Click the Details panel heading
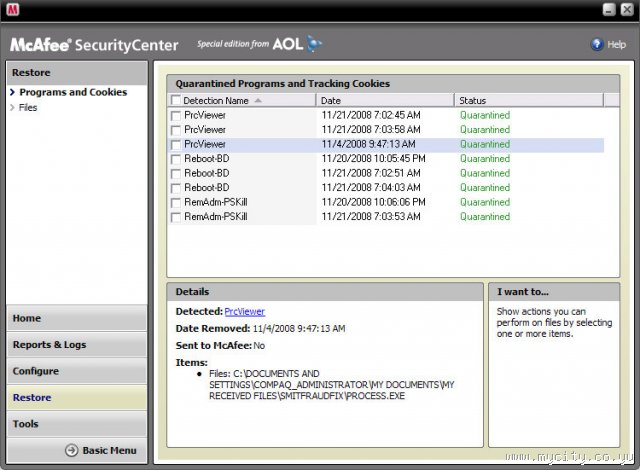This screenshot has width=640, height=470. pyautogui.click(x=192, y=292)
